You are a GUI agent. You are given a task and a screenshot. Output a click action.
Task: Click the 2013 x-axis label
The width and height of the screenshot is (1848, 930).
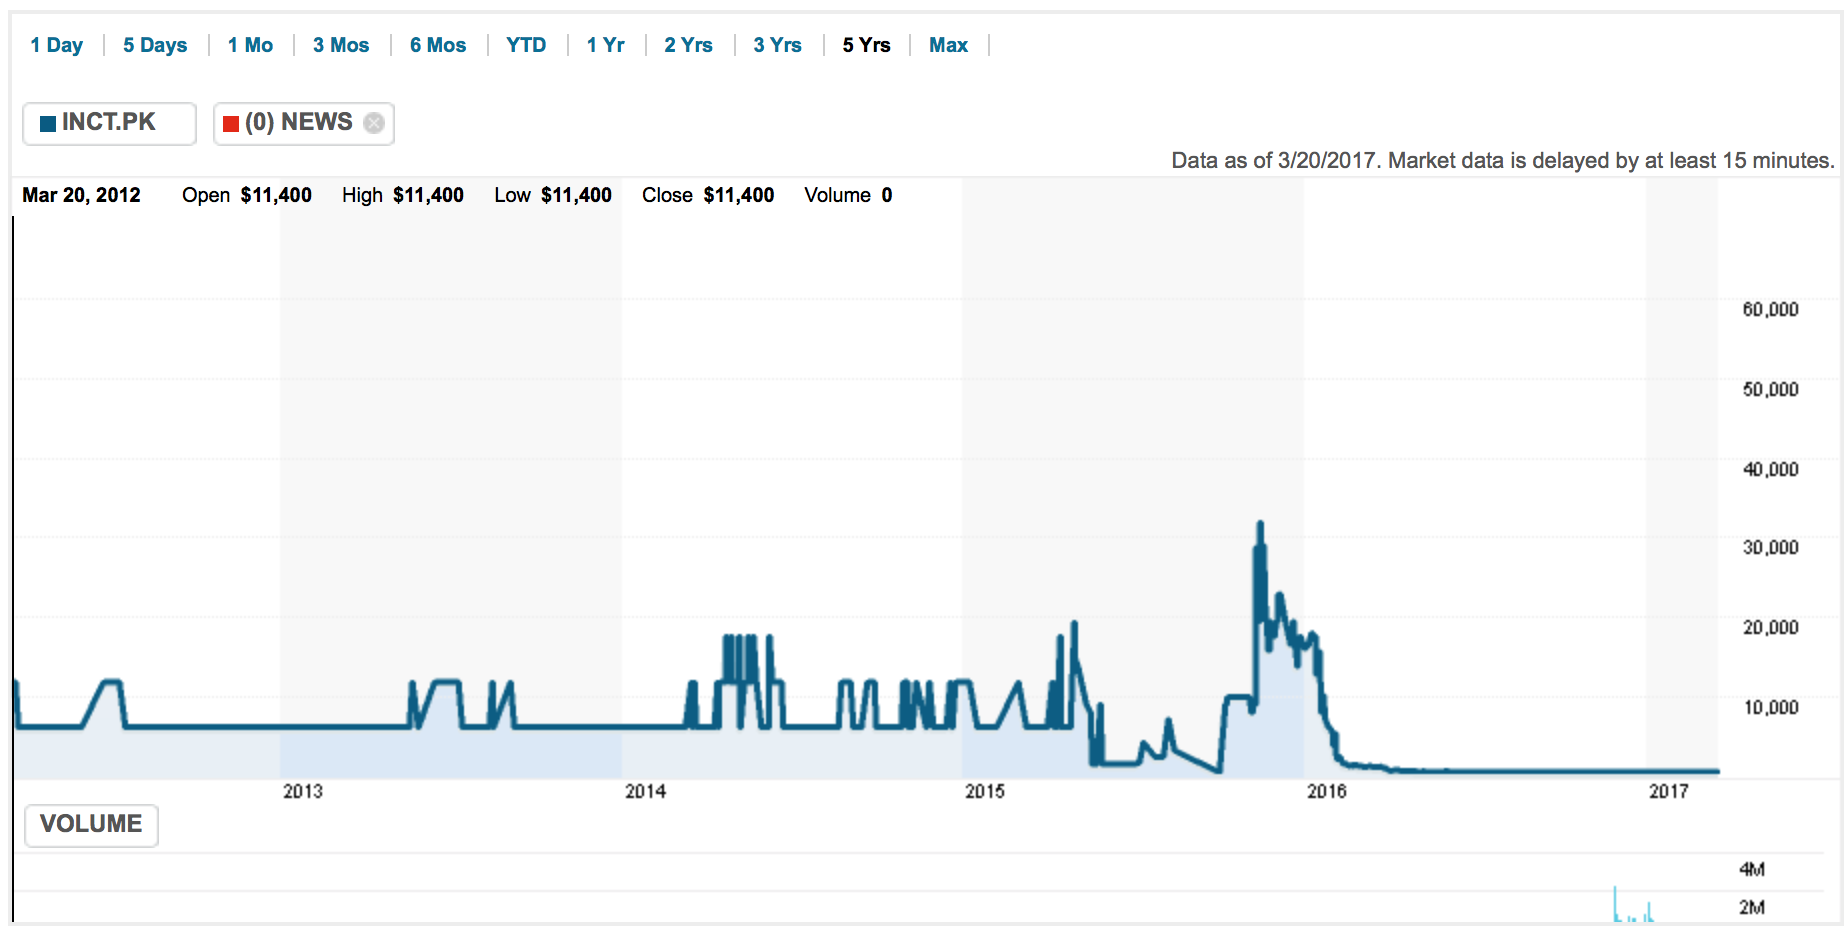(303, 791)
